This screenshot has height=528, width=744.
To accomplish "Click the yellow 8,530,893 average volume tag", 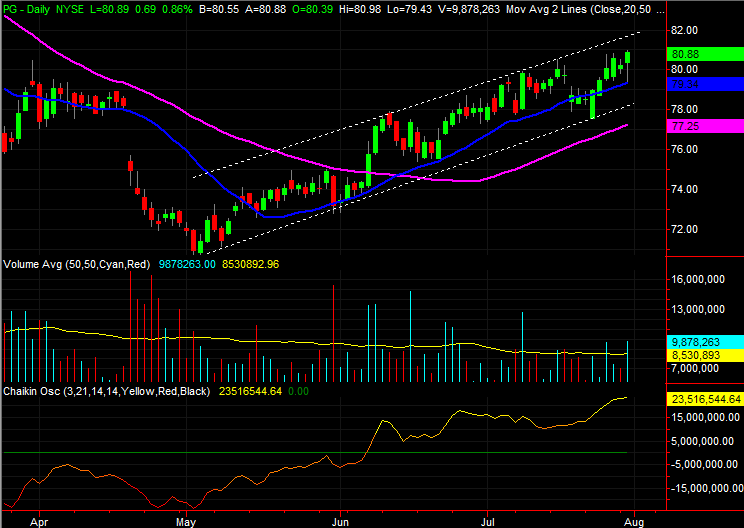I will [705, 355].
